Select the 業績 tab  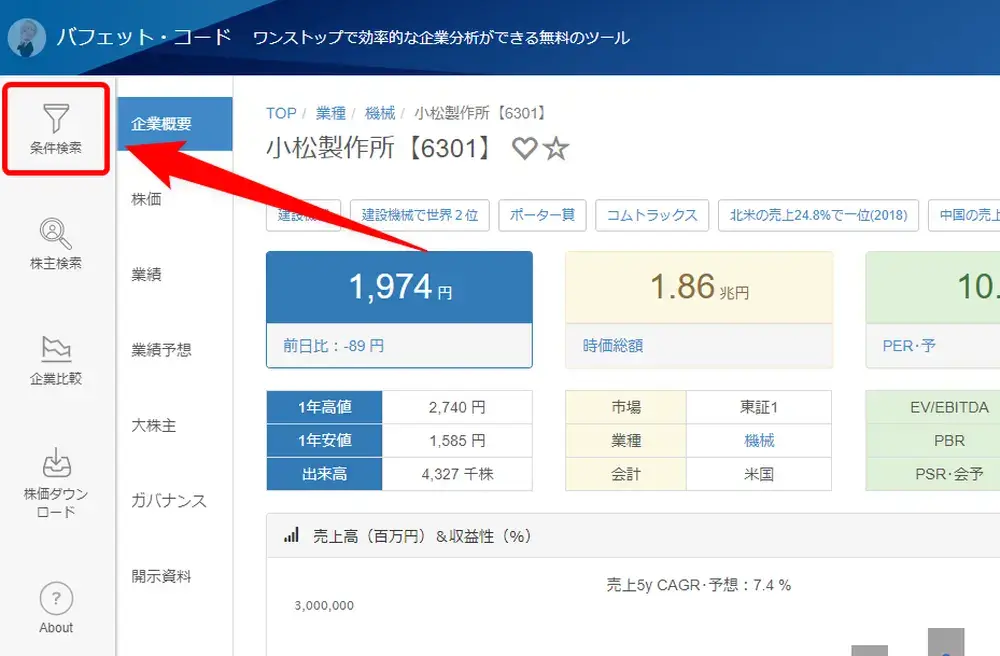coord(146,274)
